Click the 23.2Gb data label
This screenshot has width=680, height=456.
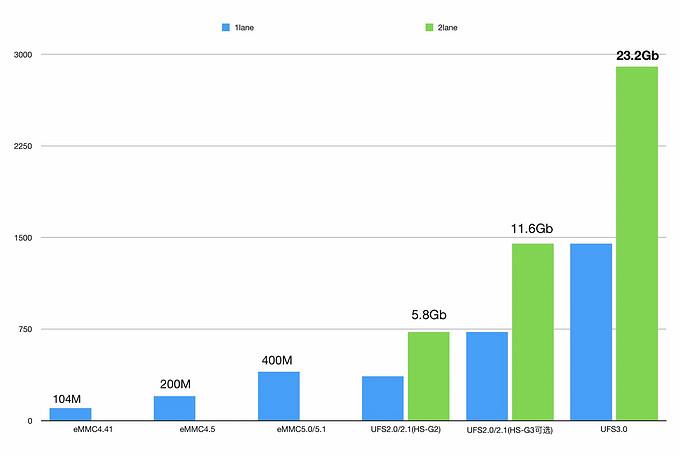coord(637,56)
